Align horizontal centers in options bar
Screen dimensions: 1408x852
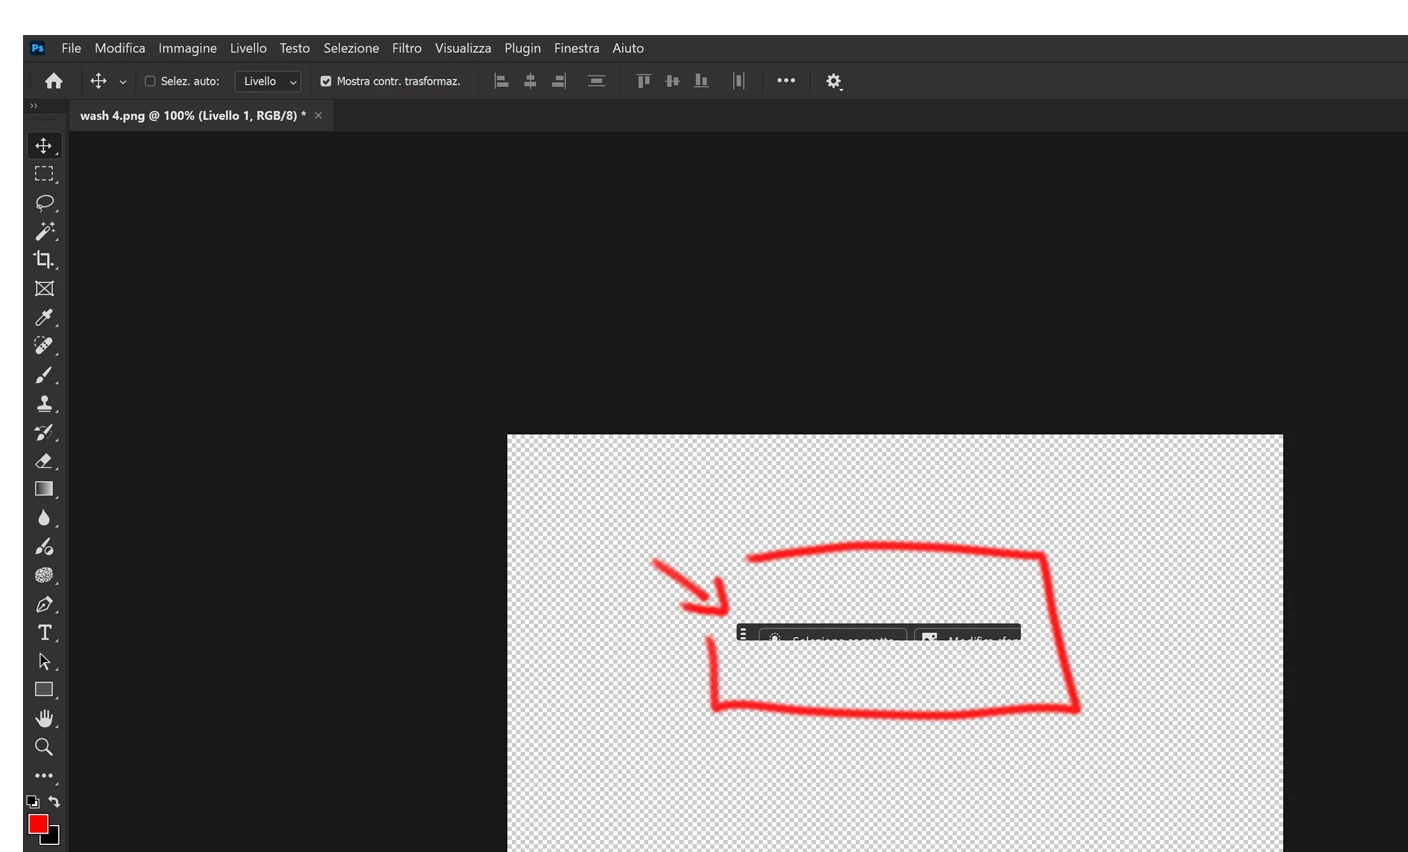(530, 81)
